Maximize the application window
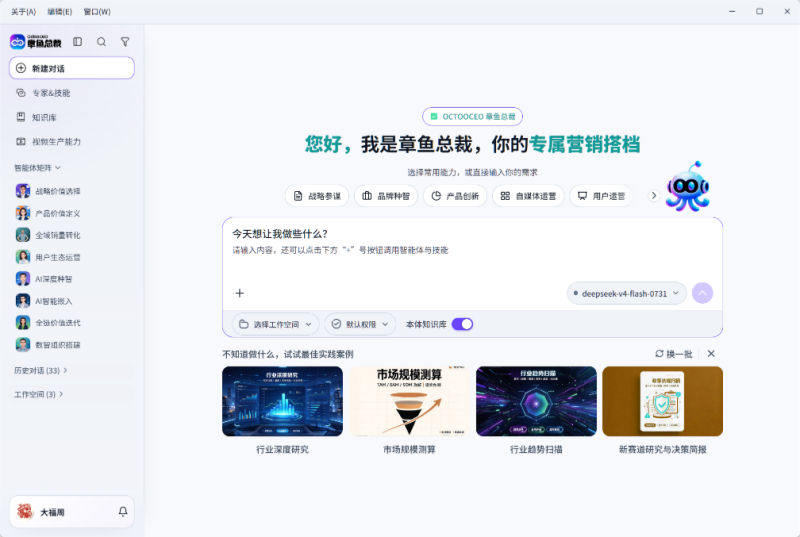This screenshot has height=537, width=800. click(x=760, y=11)
